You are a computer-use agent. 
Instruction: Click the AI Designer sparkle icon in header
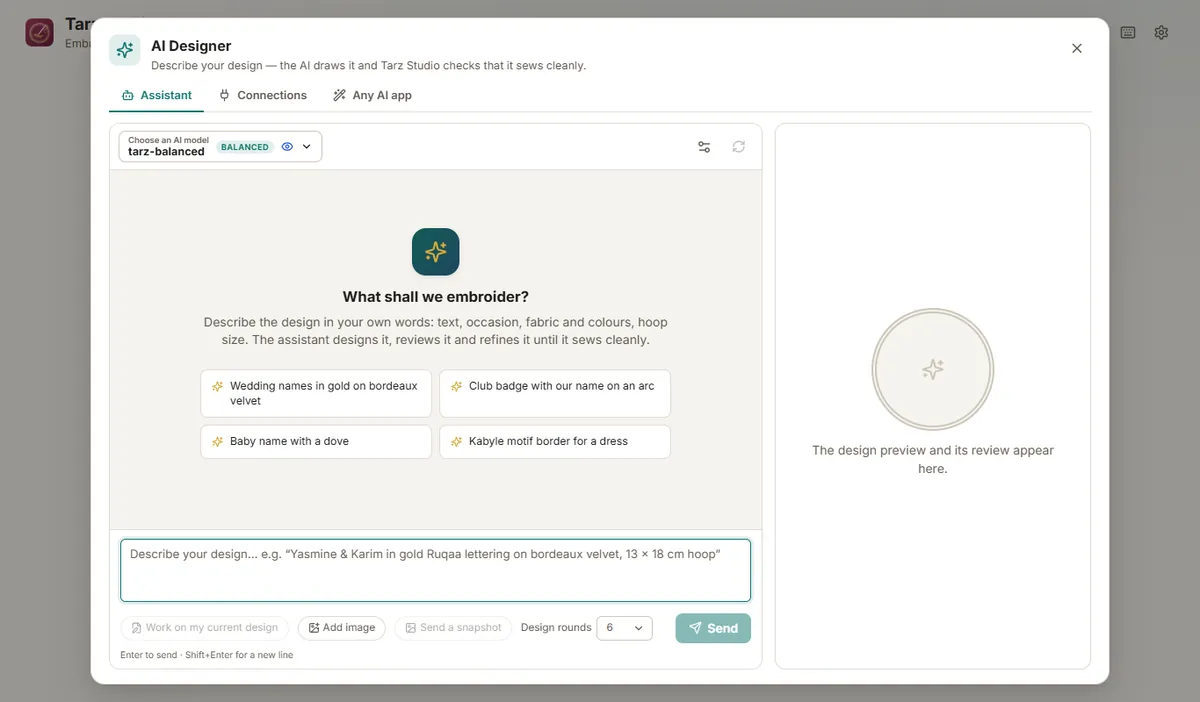125,50
